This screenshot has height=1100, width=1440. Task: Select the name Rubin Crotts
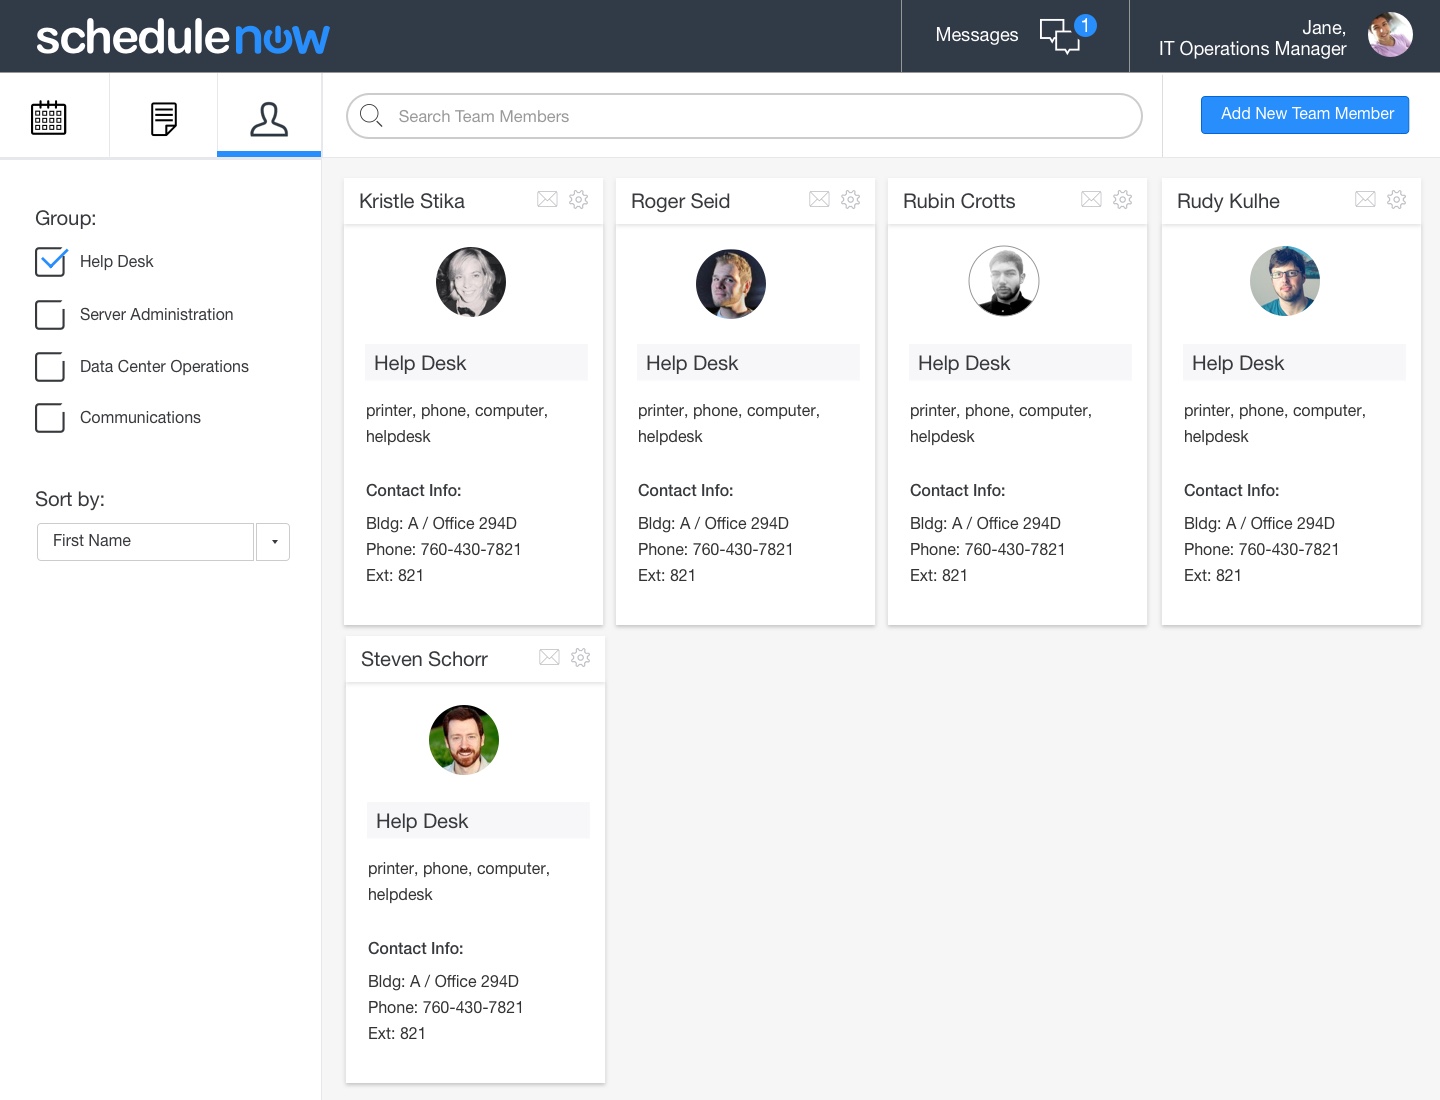(959, 201)
